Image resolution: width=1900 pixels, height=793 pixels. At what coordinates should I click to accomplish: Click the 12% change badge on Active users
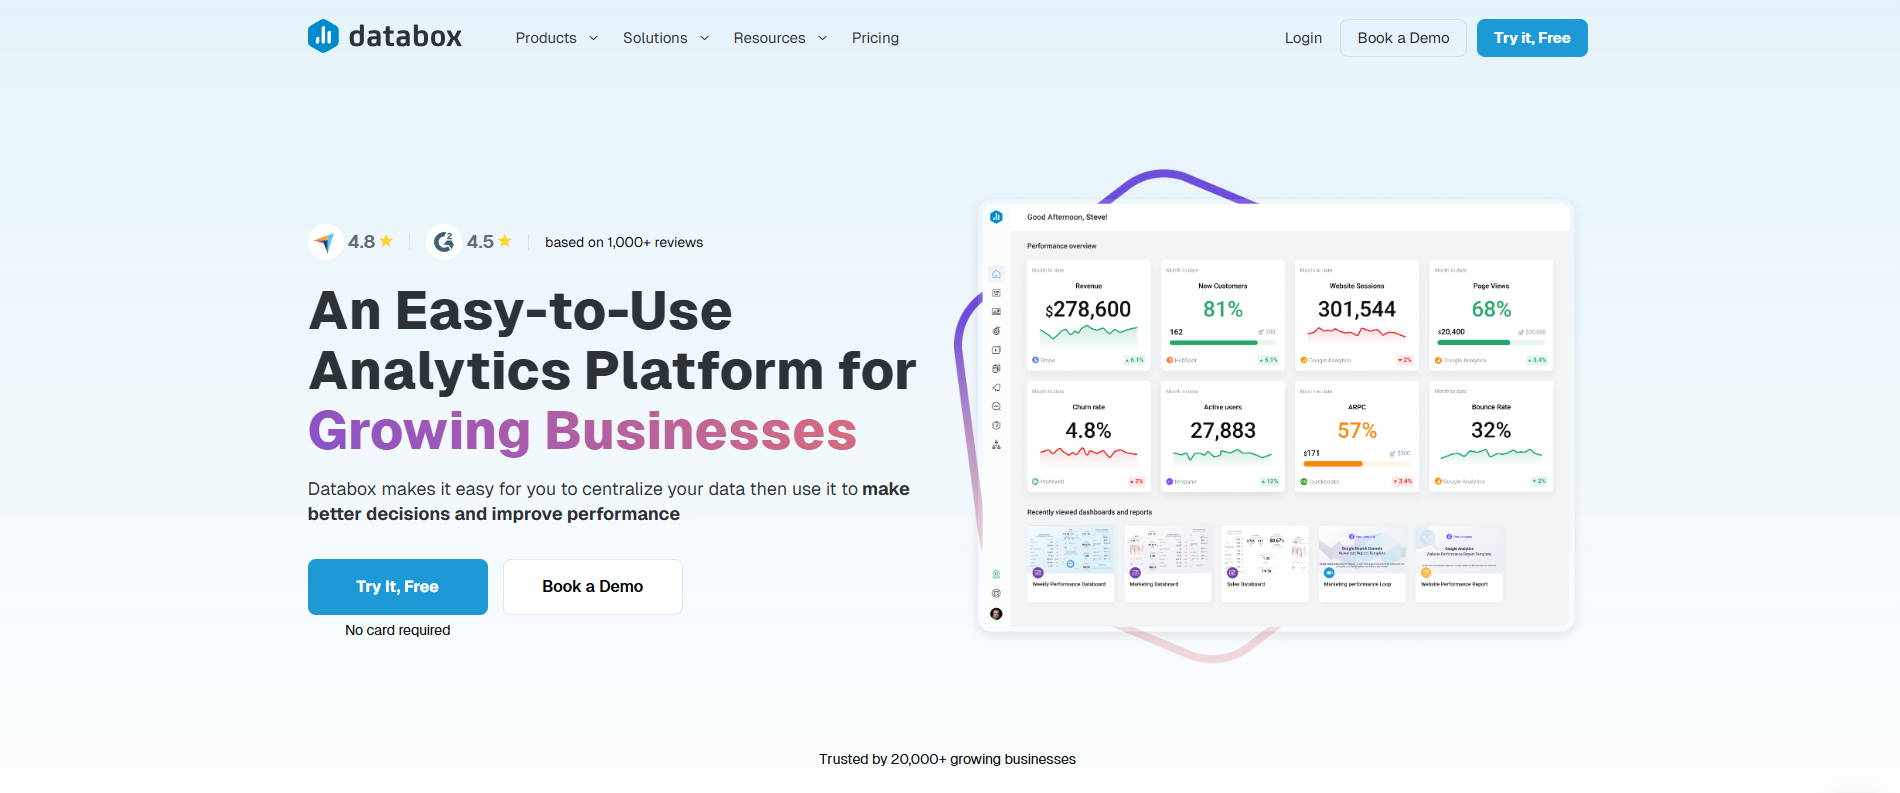1269,481
